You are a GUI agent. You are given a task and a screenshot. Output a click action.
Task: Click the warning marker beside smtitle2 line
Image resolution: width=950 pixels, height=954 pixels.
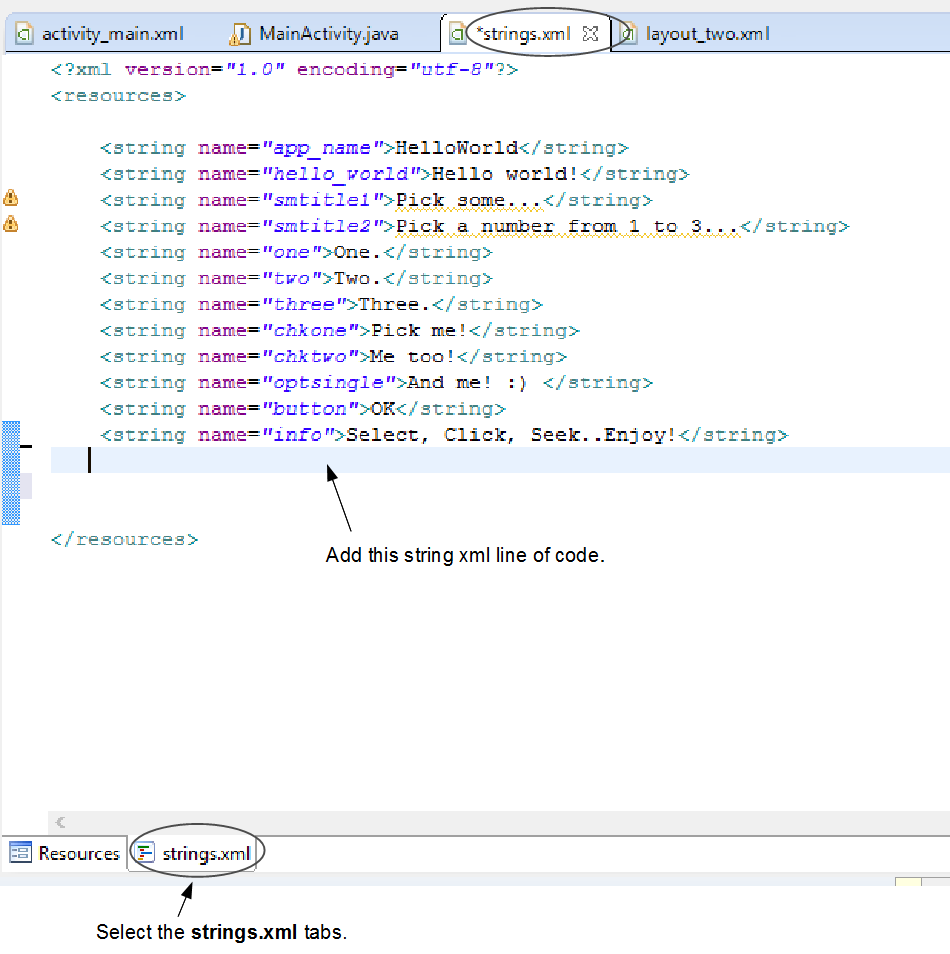[11, 224]
